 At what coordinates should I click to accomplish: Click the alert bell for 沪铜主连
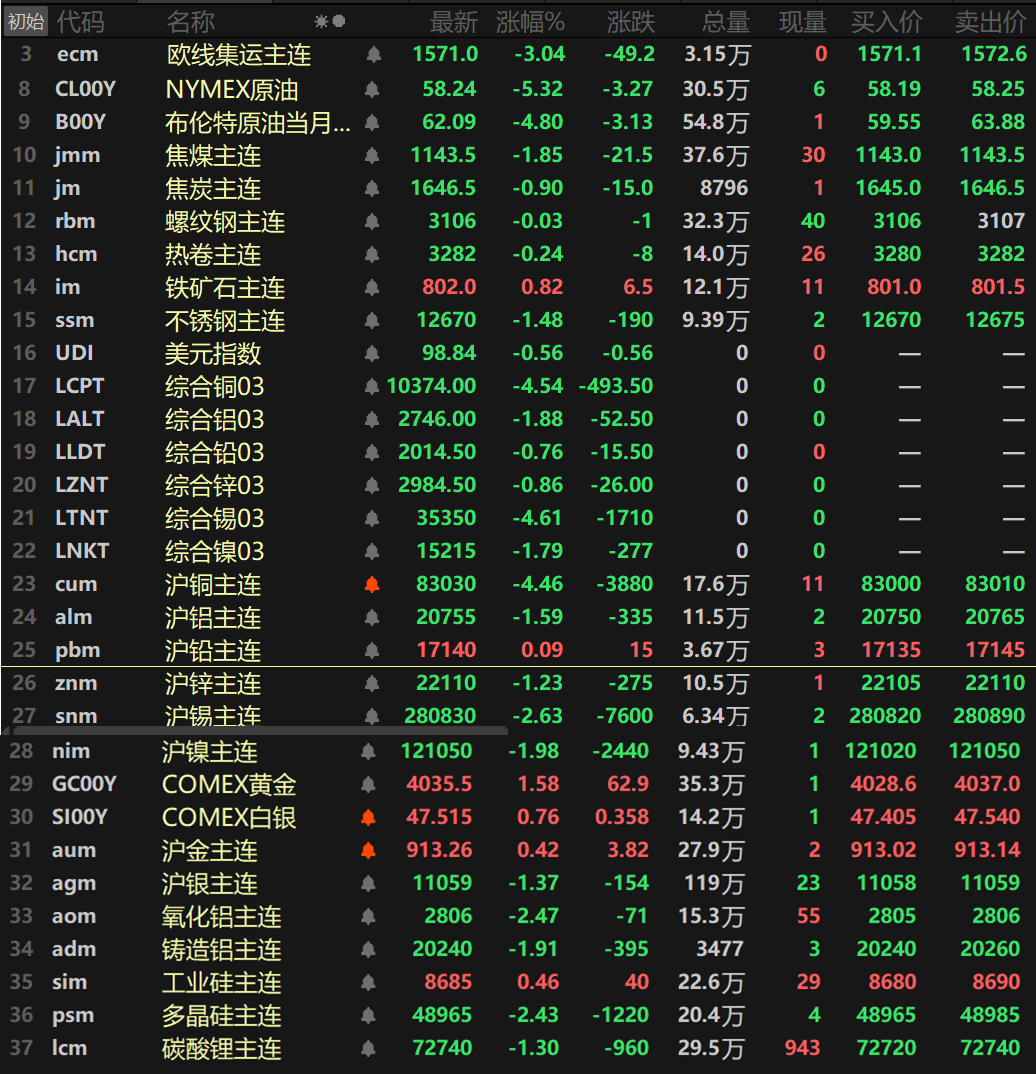click(x=372, y=585)
